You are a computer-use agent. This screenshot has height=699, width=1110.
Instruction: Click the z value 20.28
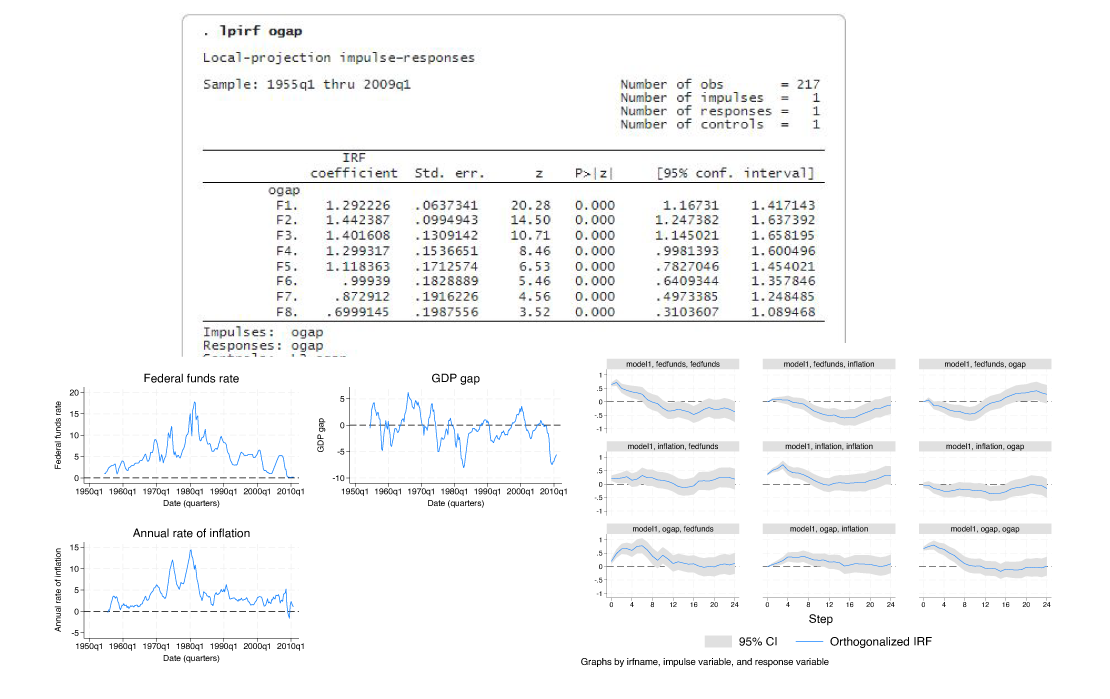tap(530, 205)
